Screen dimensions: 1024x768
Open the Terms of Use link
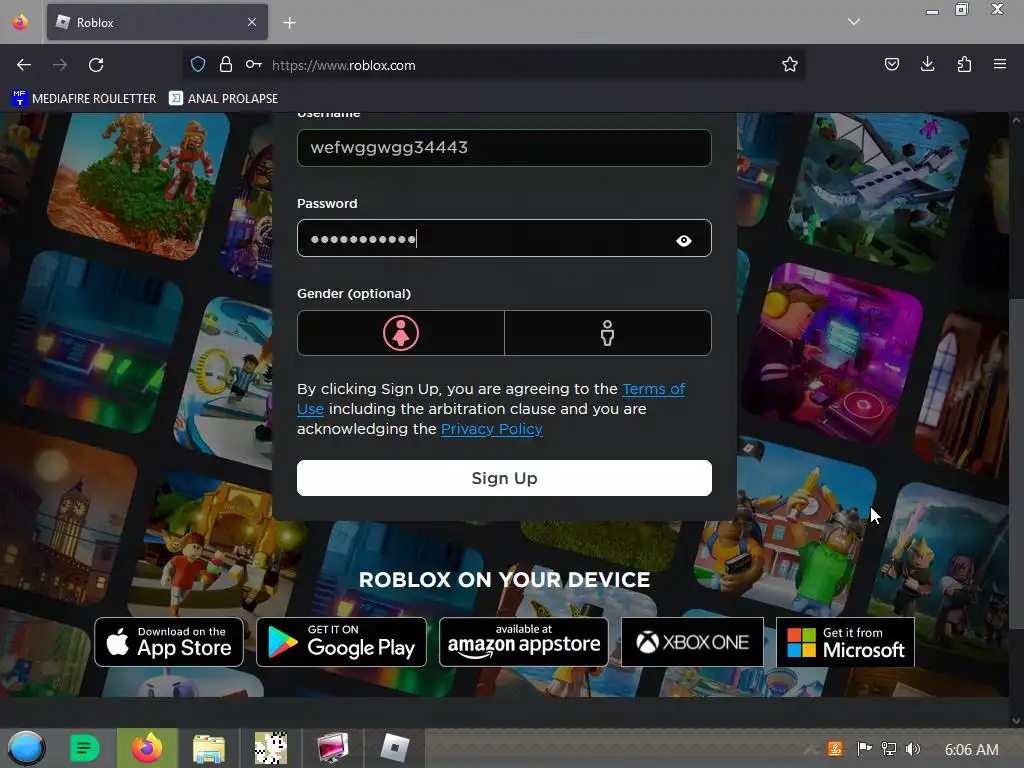[x=653, y=389]
